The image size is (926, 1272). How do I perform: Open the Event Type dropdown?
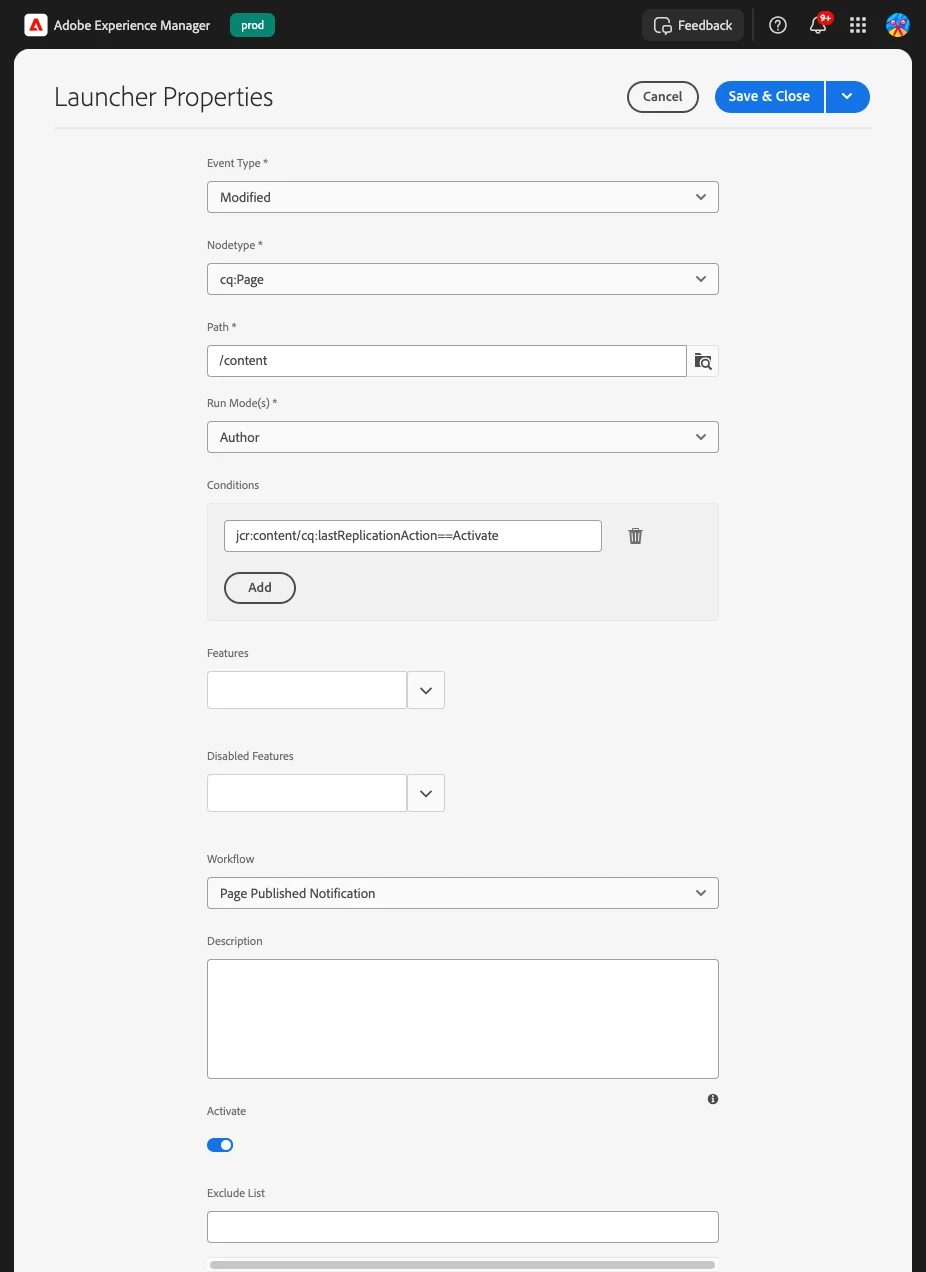pos(463,197)
